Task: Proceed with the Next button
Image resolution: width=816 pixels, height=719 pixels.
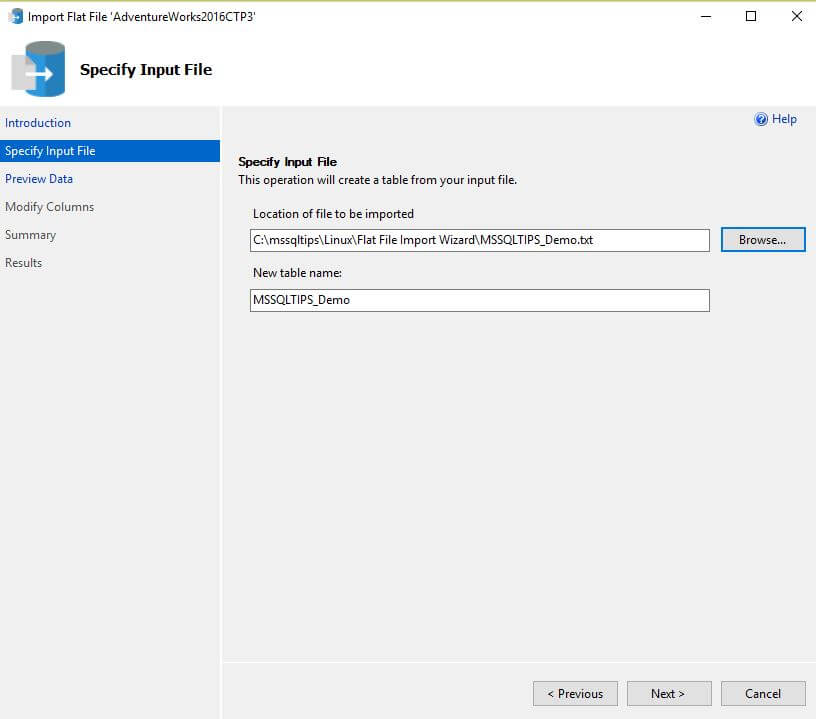Action: click(x=668, y=694)
